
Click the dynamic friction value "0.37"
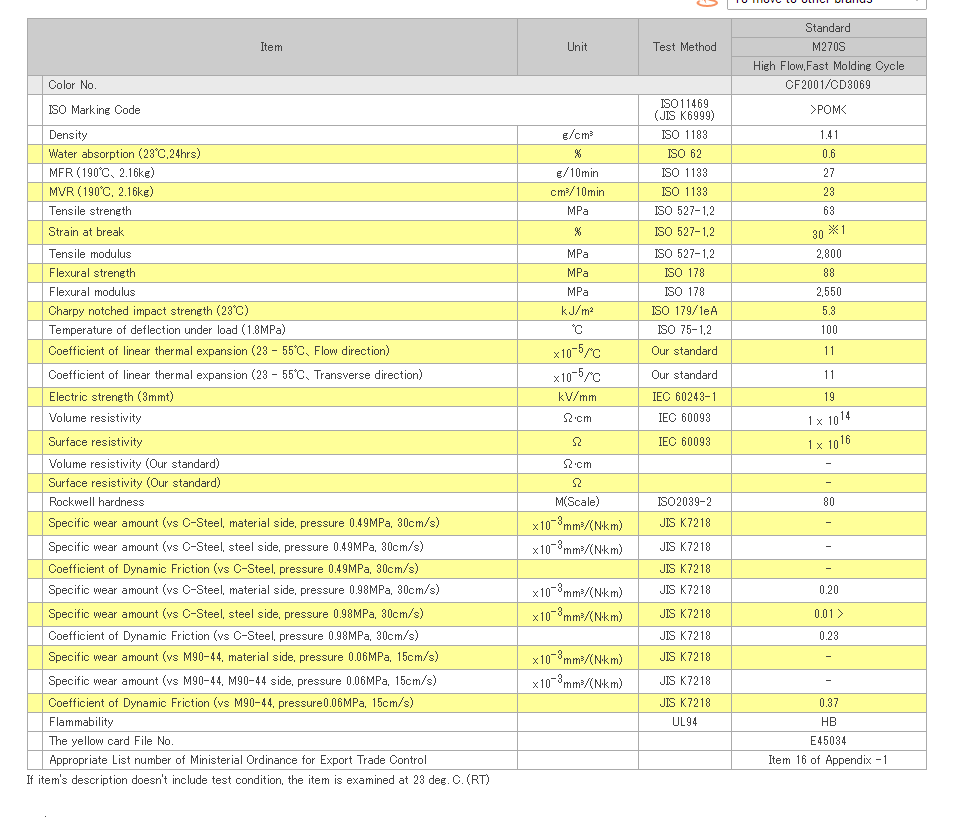click(x=829, y=703)
